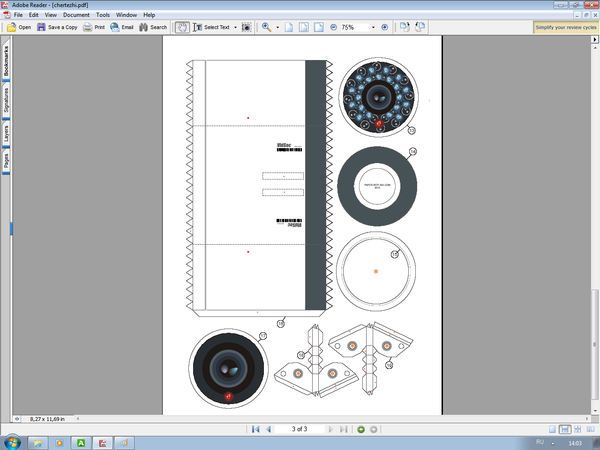The width and height of the screenshot is (600, 450).
Task: Switch to Facing pages layout
Action: (590, 429)
